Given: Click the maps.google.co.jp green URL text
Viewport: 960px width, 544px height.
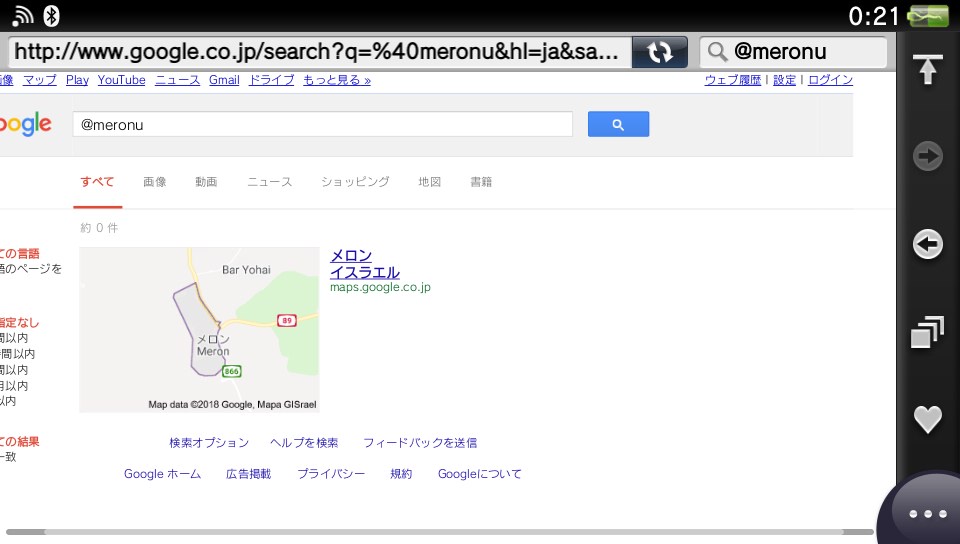Looking at the screenshot, I should point(380,287).
